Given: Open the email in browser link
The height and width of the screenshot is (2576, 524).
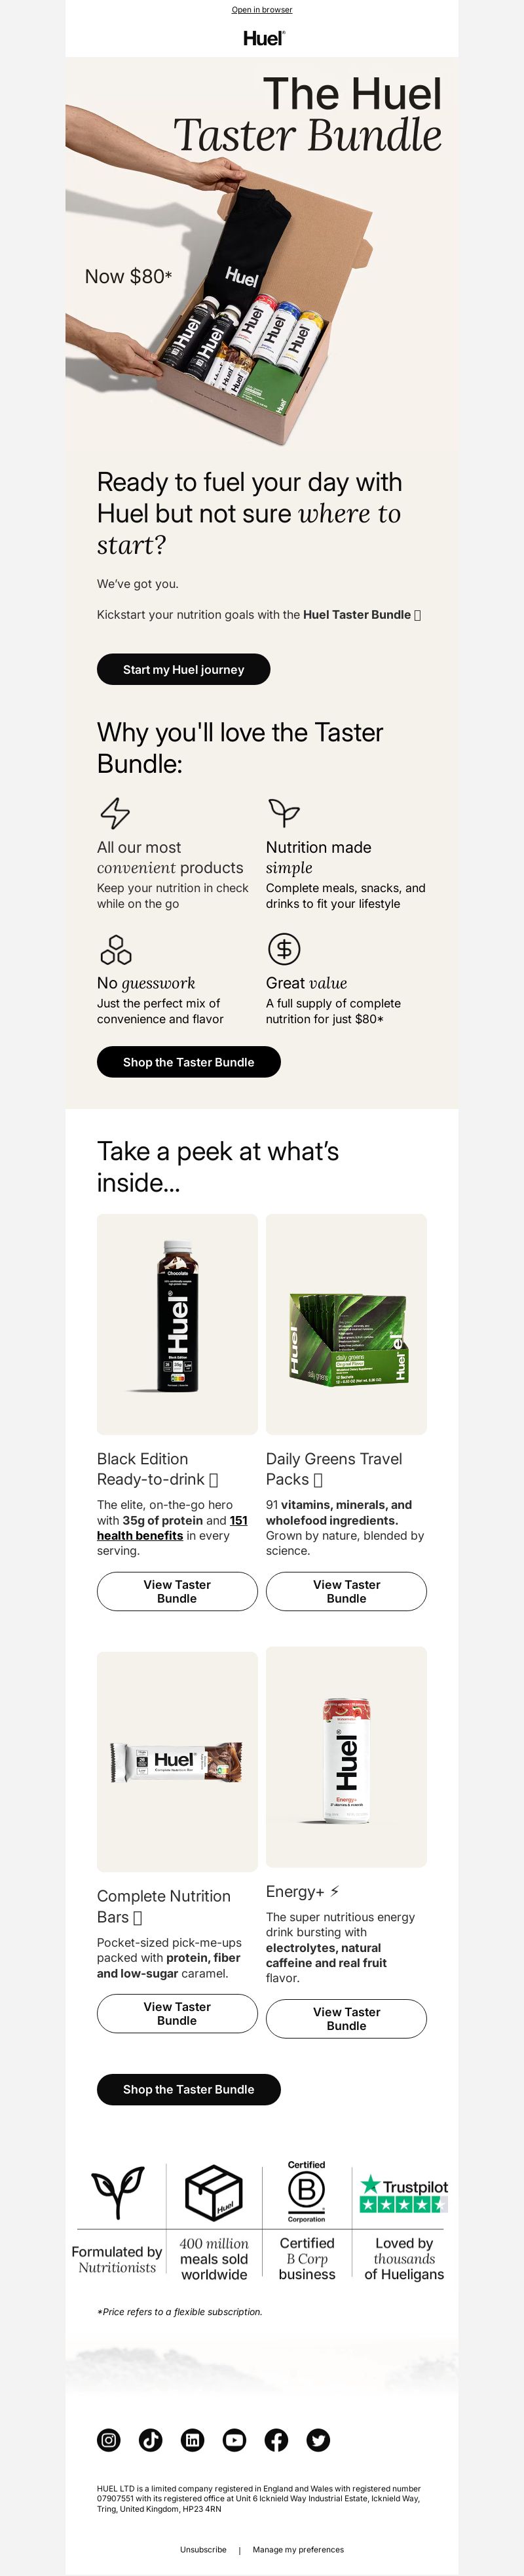Looking at the screenshot, I should (x=262, y=10).
